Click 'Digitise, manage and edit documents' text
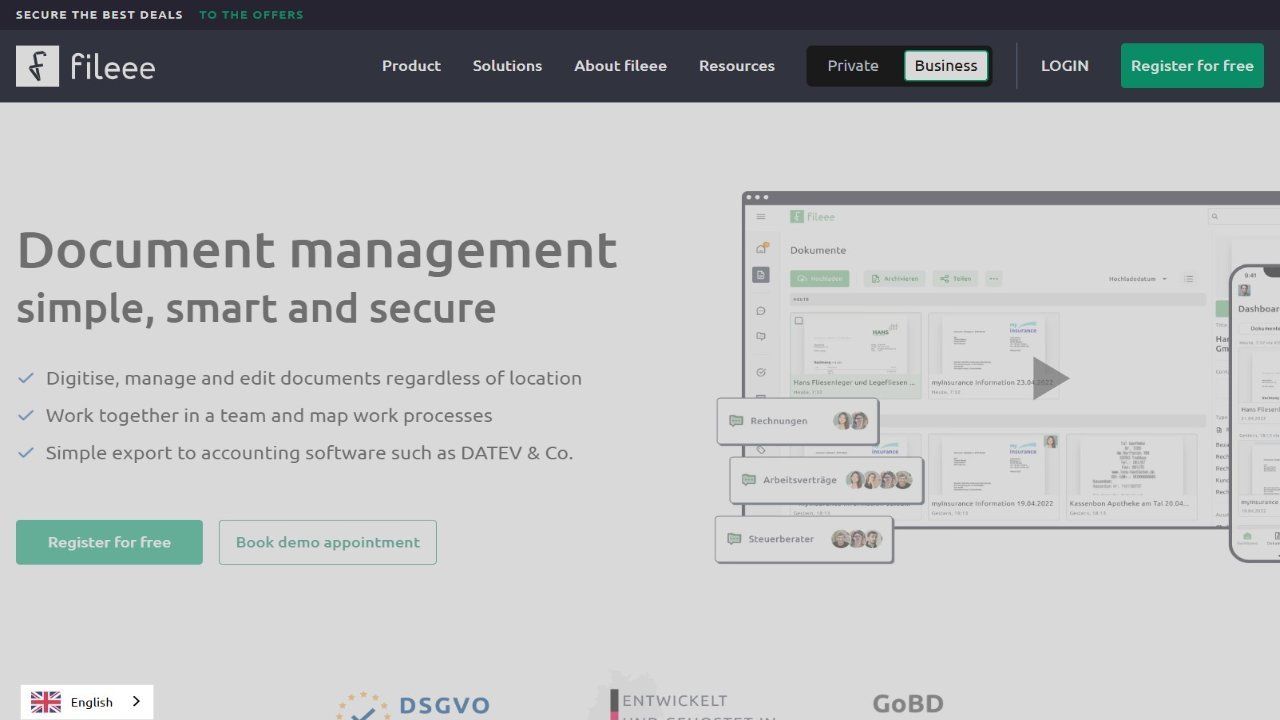The image size is (1280, 720). [314, 378]
